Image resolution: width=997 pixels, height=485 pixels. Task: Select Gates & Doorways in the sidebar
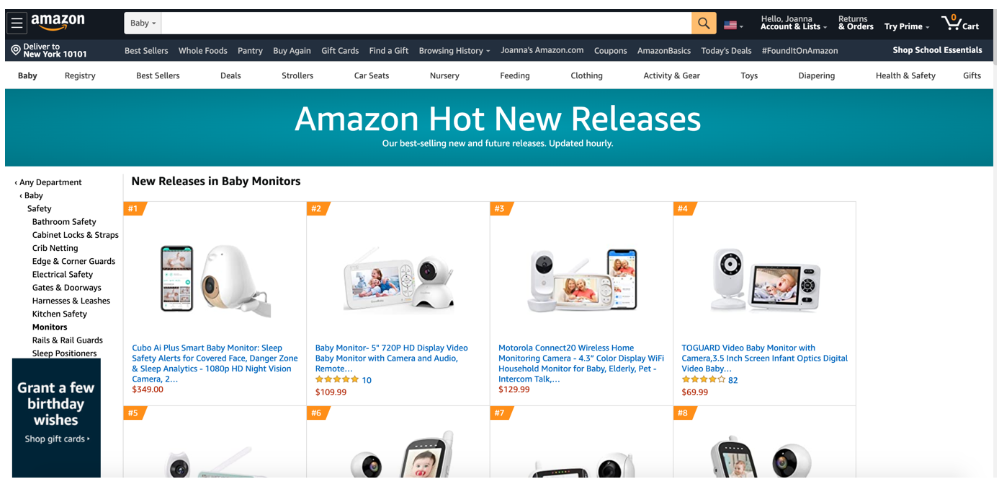[x=67, y=287]
